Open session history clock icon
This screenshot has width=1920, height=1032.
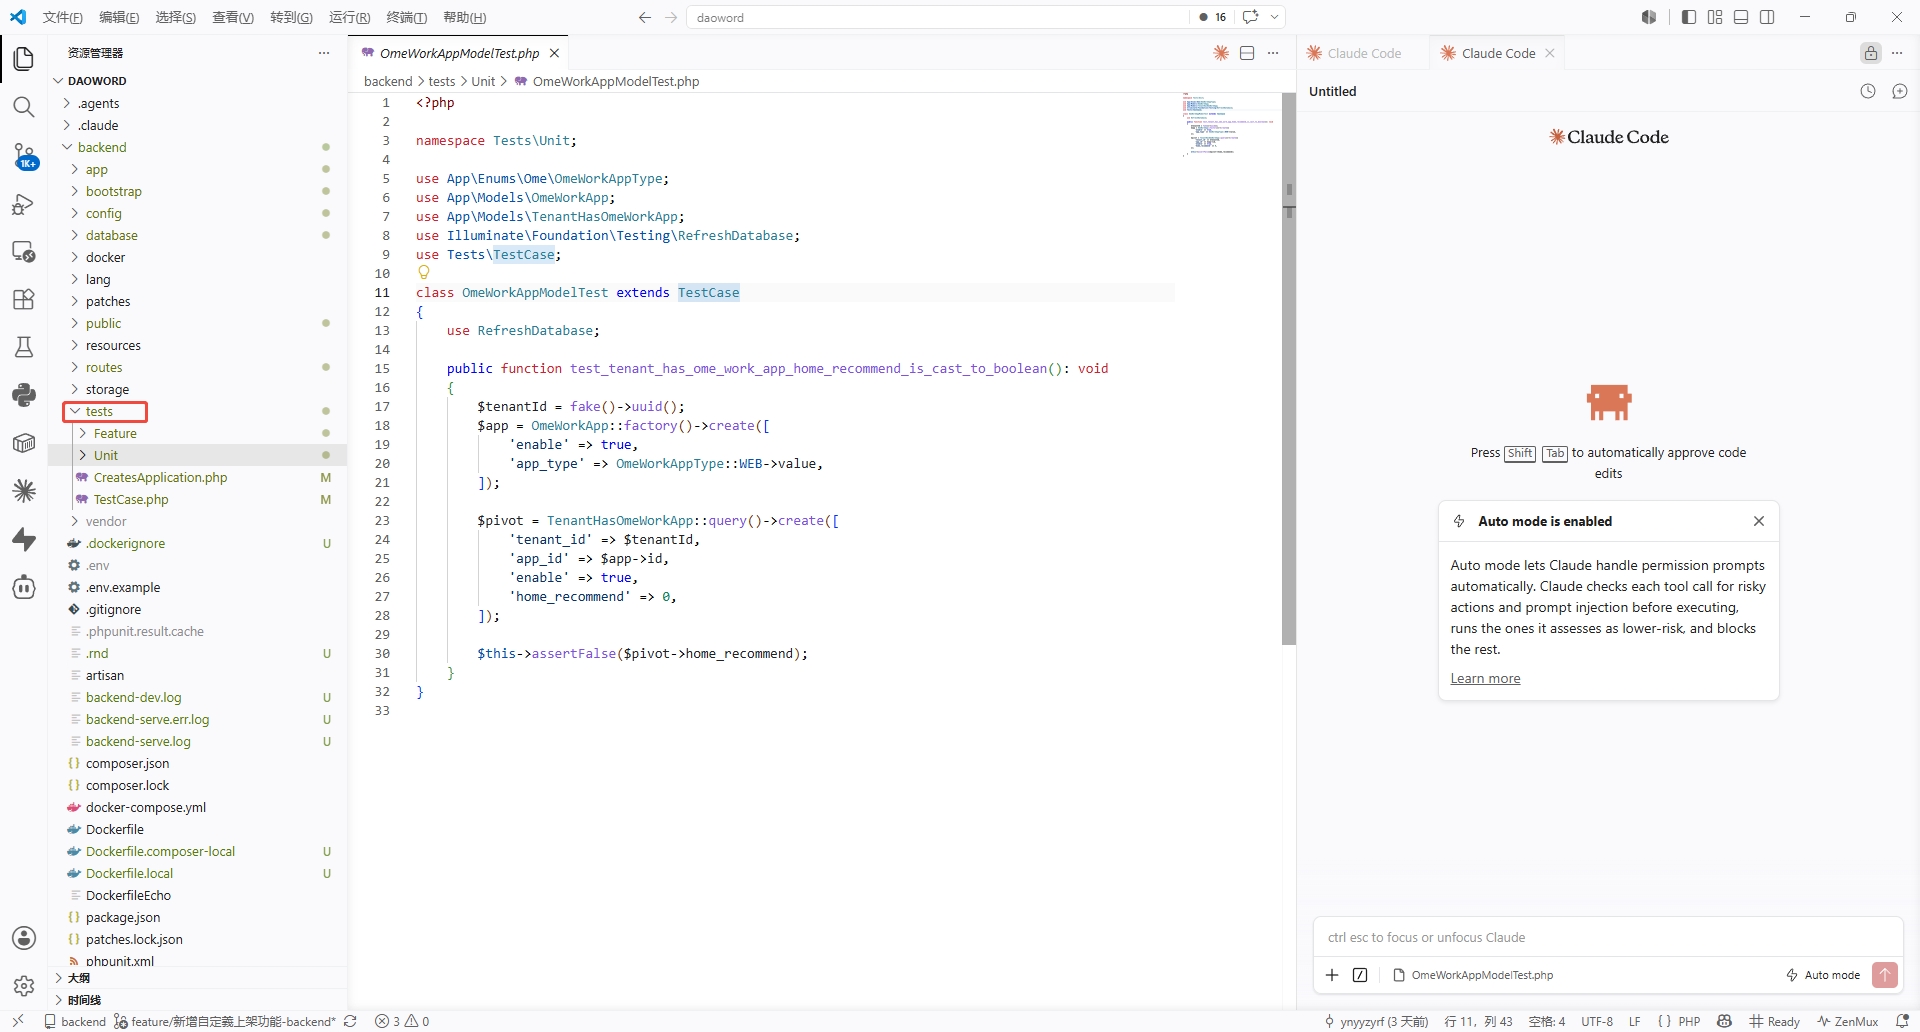point(1868,91)
